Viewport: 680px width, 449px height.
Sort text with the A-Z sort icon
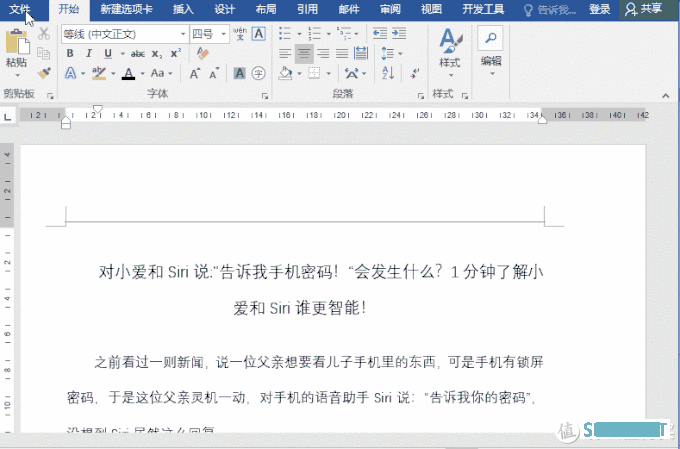click(x=388, y=73)
